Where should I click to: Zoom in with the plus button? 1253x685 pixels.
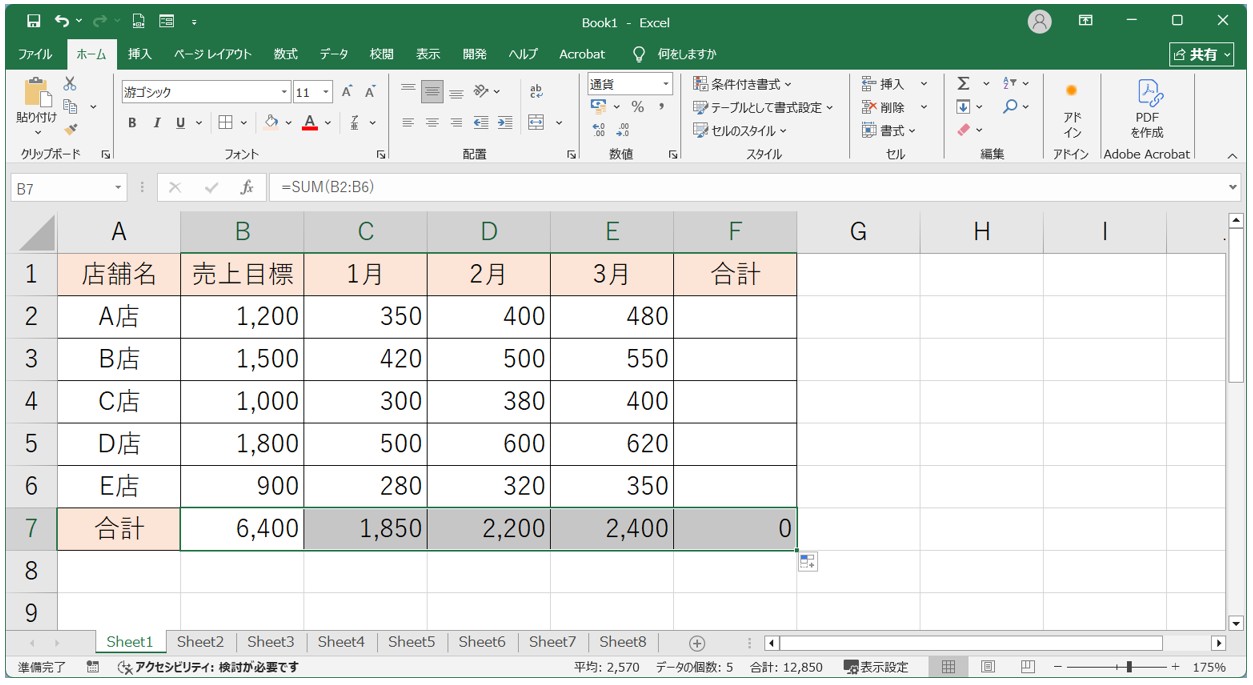click(x=1175, y=667)
